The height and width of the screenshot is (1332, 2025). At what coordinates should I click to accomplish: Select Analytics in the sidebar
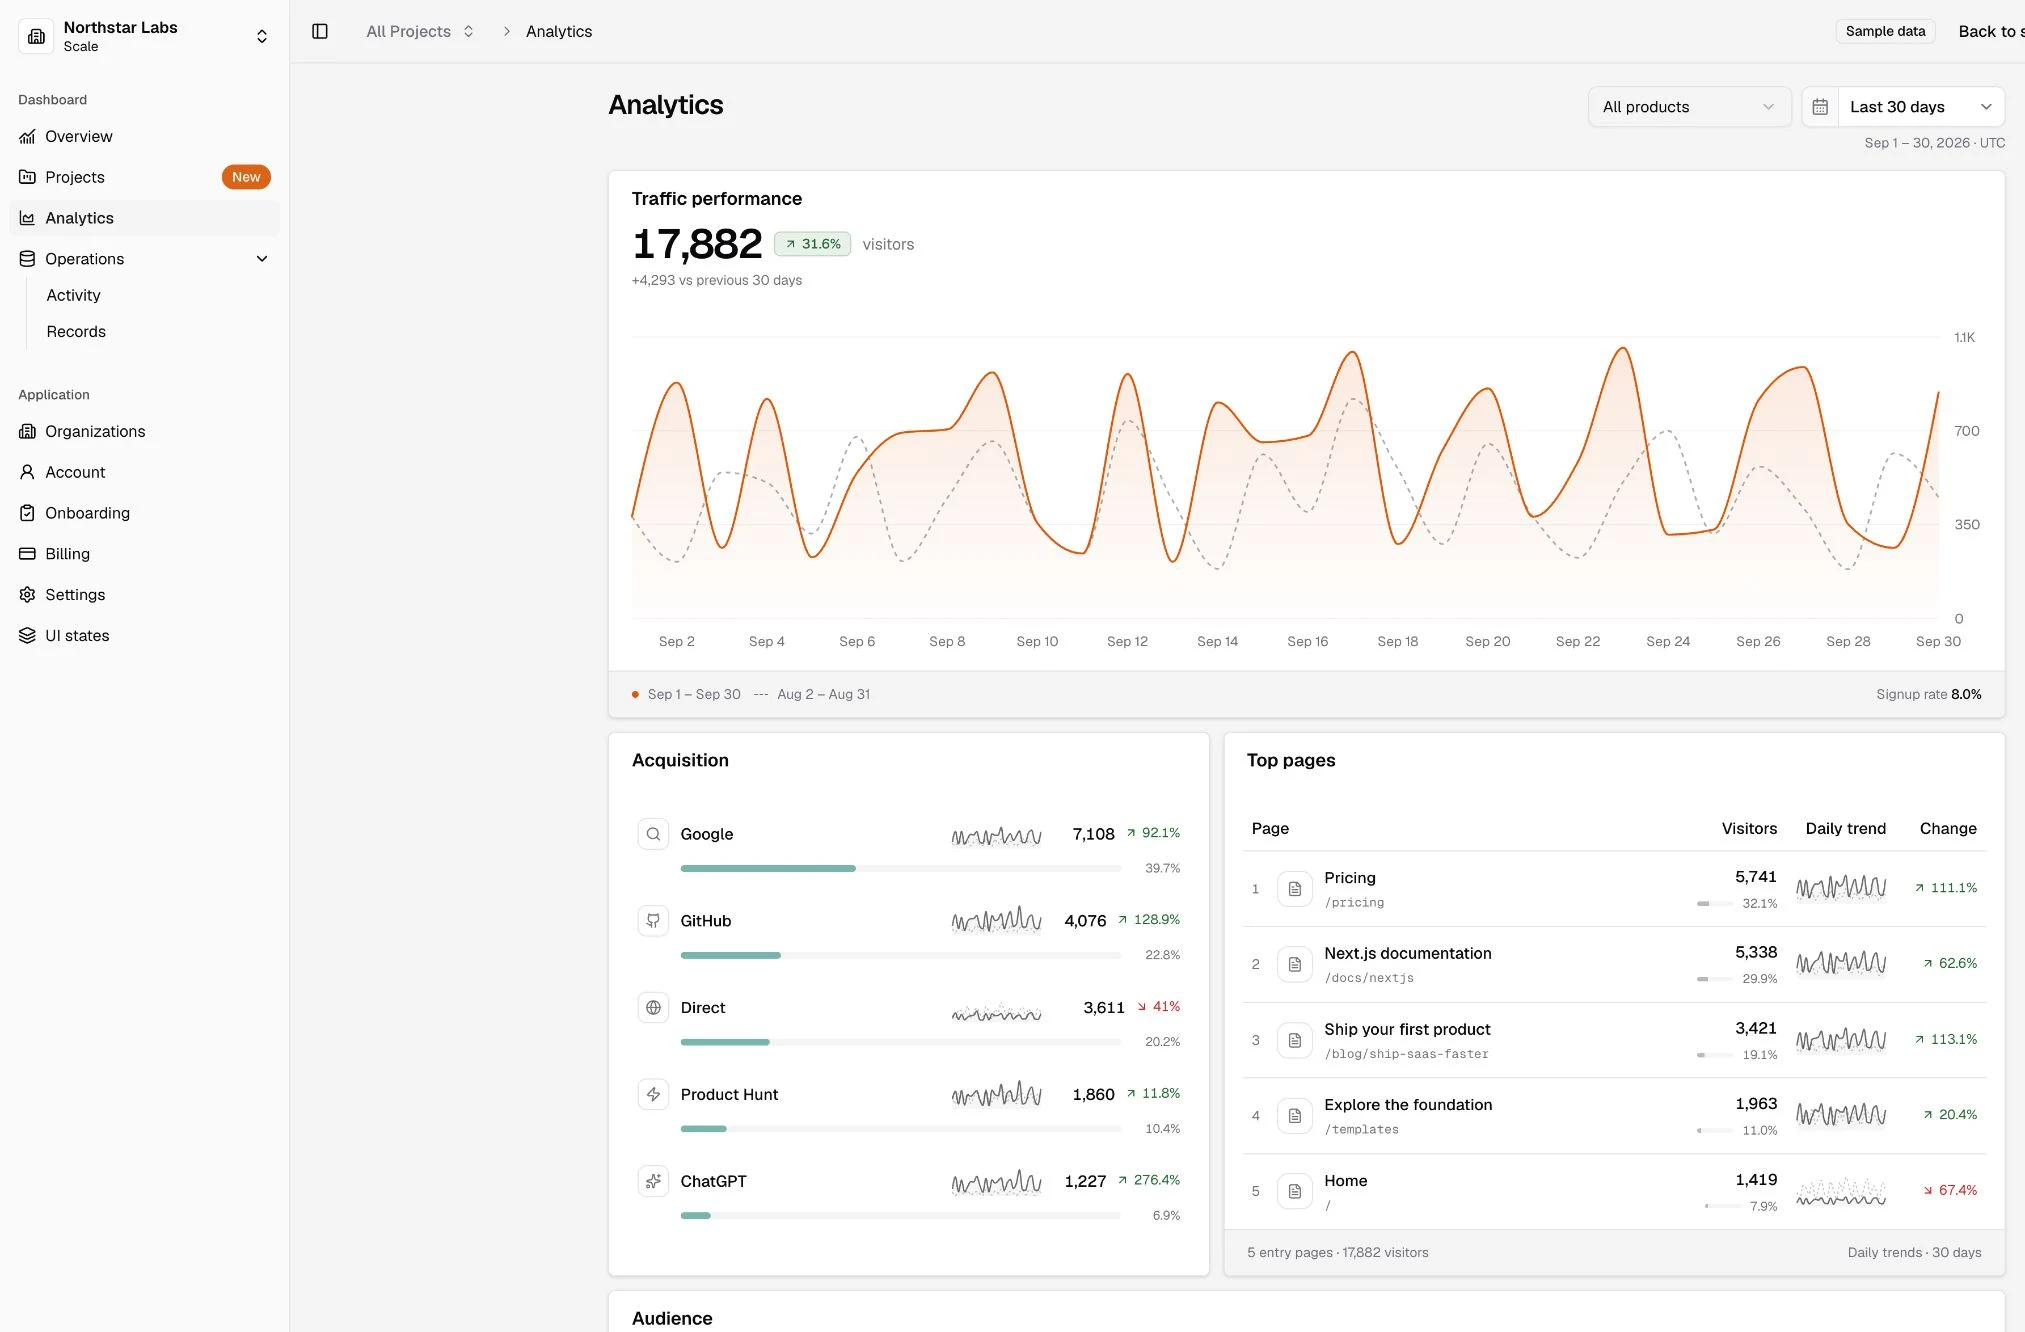click(x=145, y=218)
